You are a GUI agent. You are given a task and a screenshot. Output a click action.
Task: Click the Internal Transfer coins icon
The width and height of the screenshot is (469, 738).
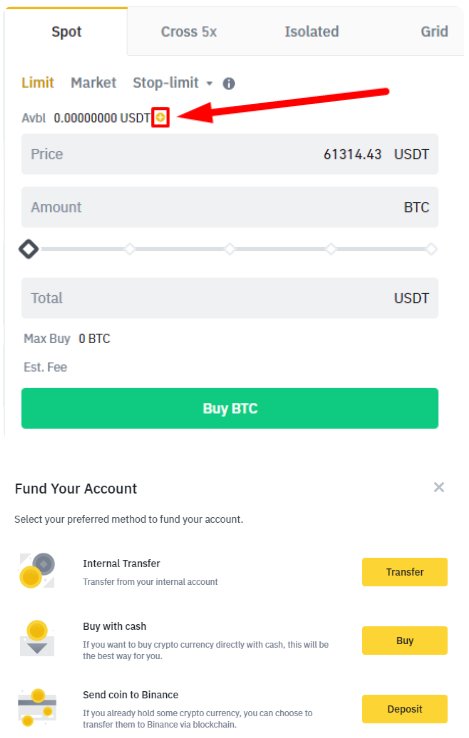coord(37,571)
